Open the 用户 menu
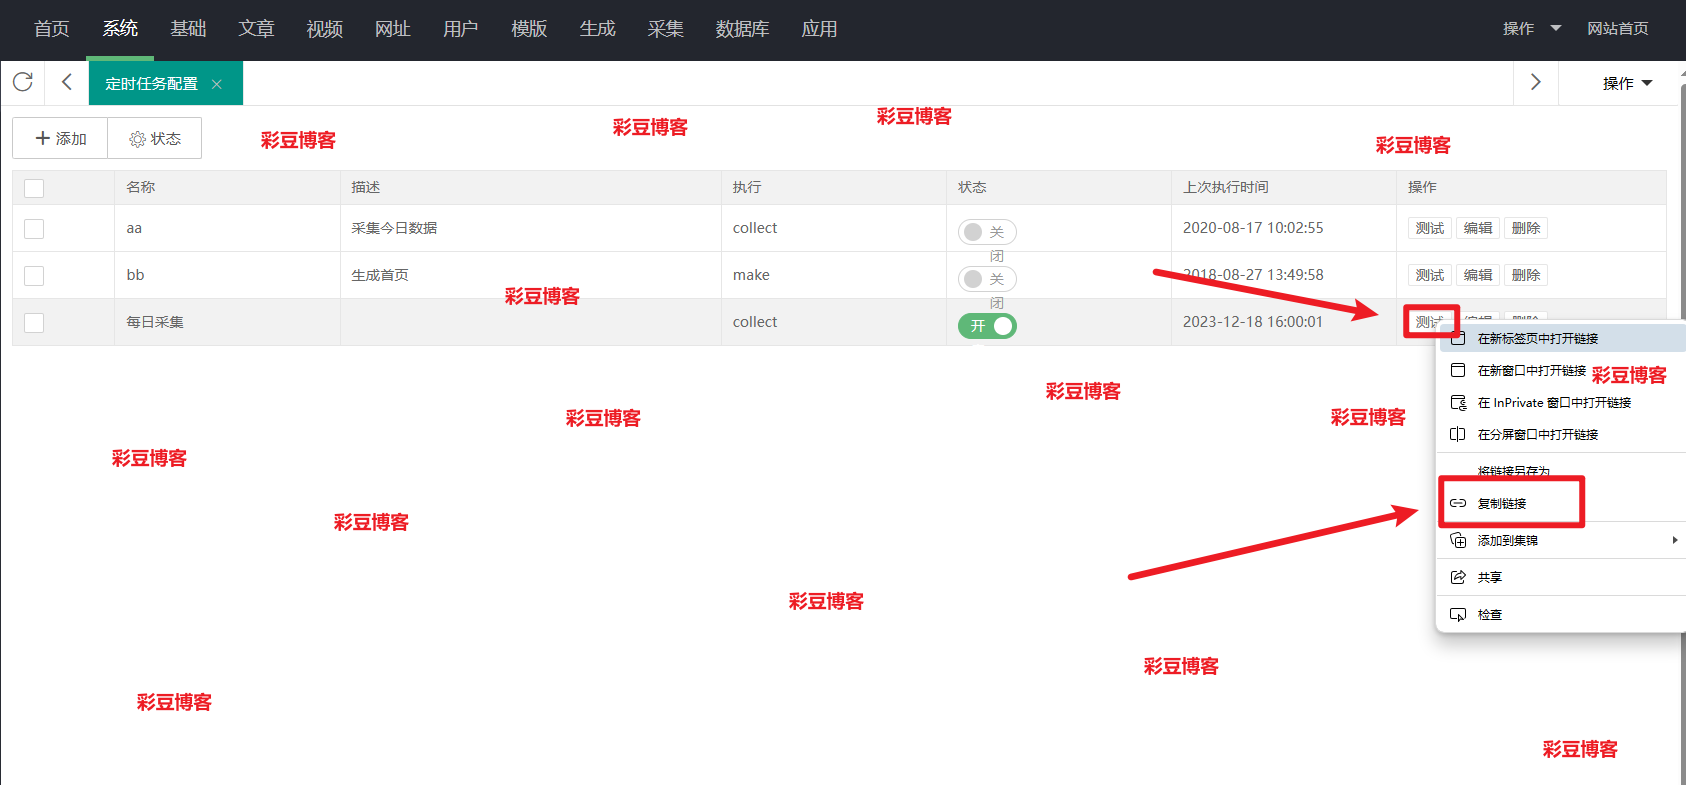This screenshot has height=785, width=1686. (x=461, y=29)
